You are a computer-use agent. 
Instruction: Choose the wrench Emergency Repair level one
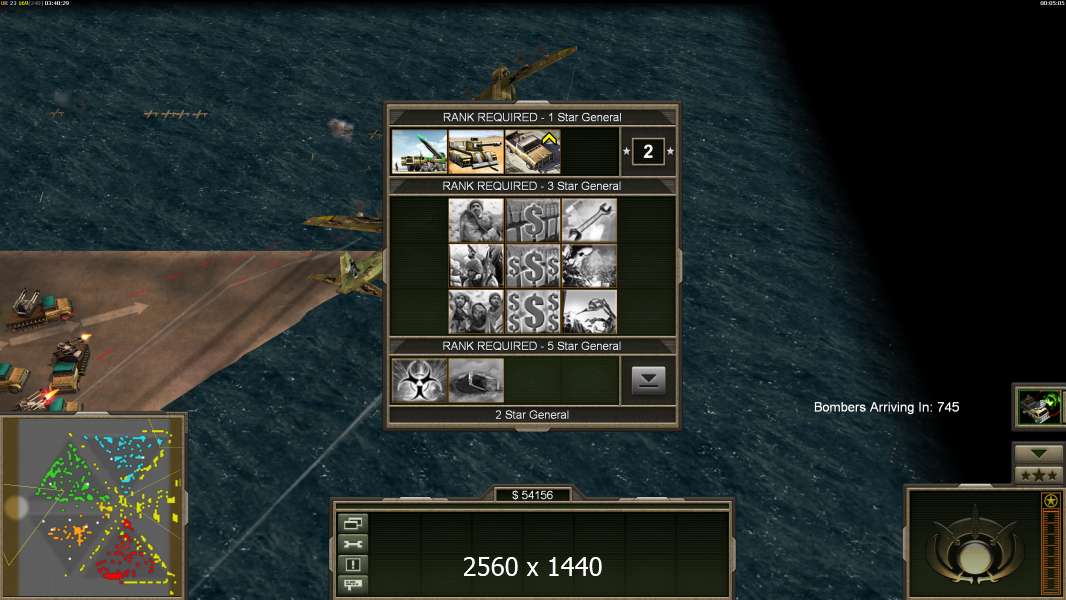point(589,220)
